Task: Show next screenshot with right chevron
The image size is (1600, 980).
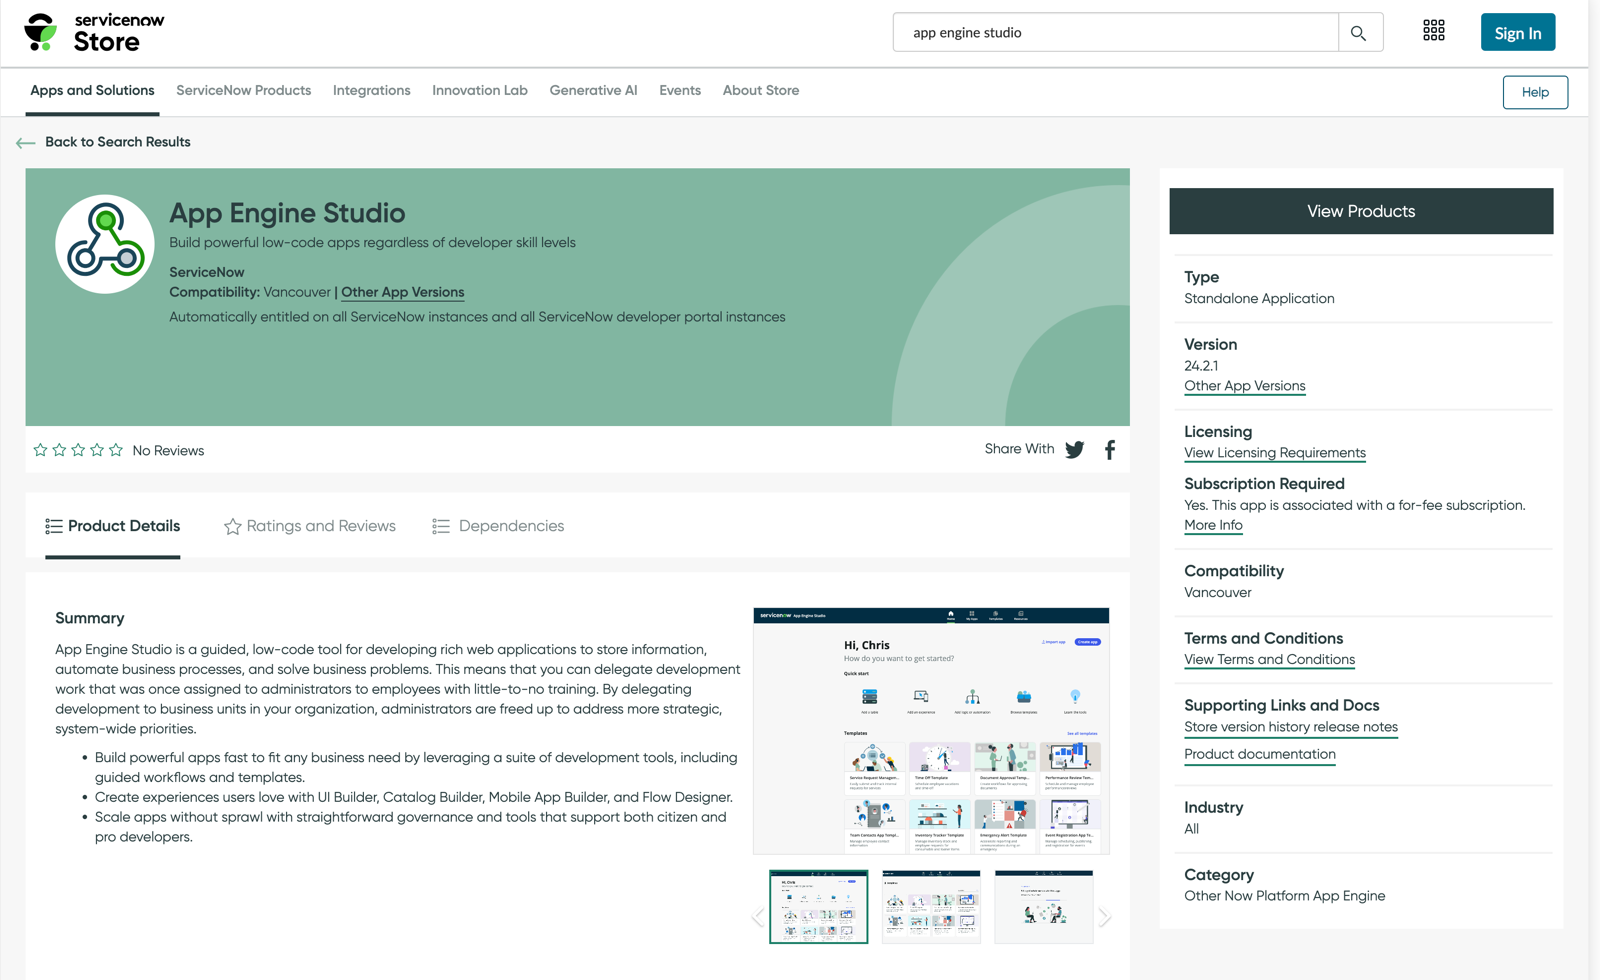Action: 1104,916
